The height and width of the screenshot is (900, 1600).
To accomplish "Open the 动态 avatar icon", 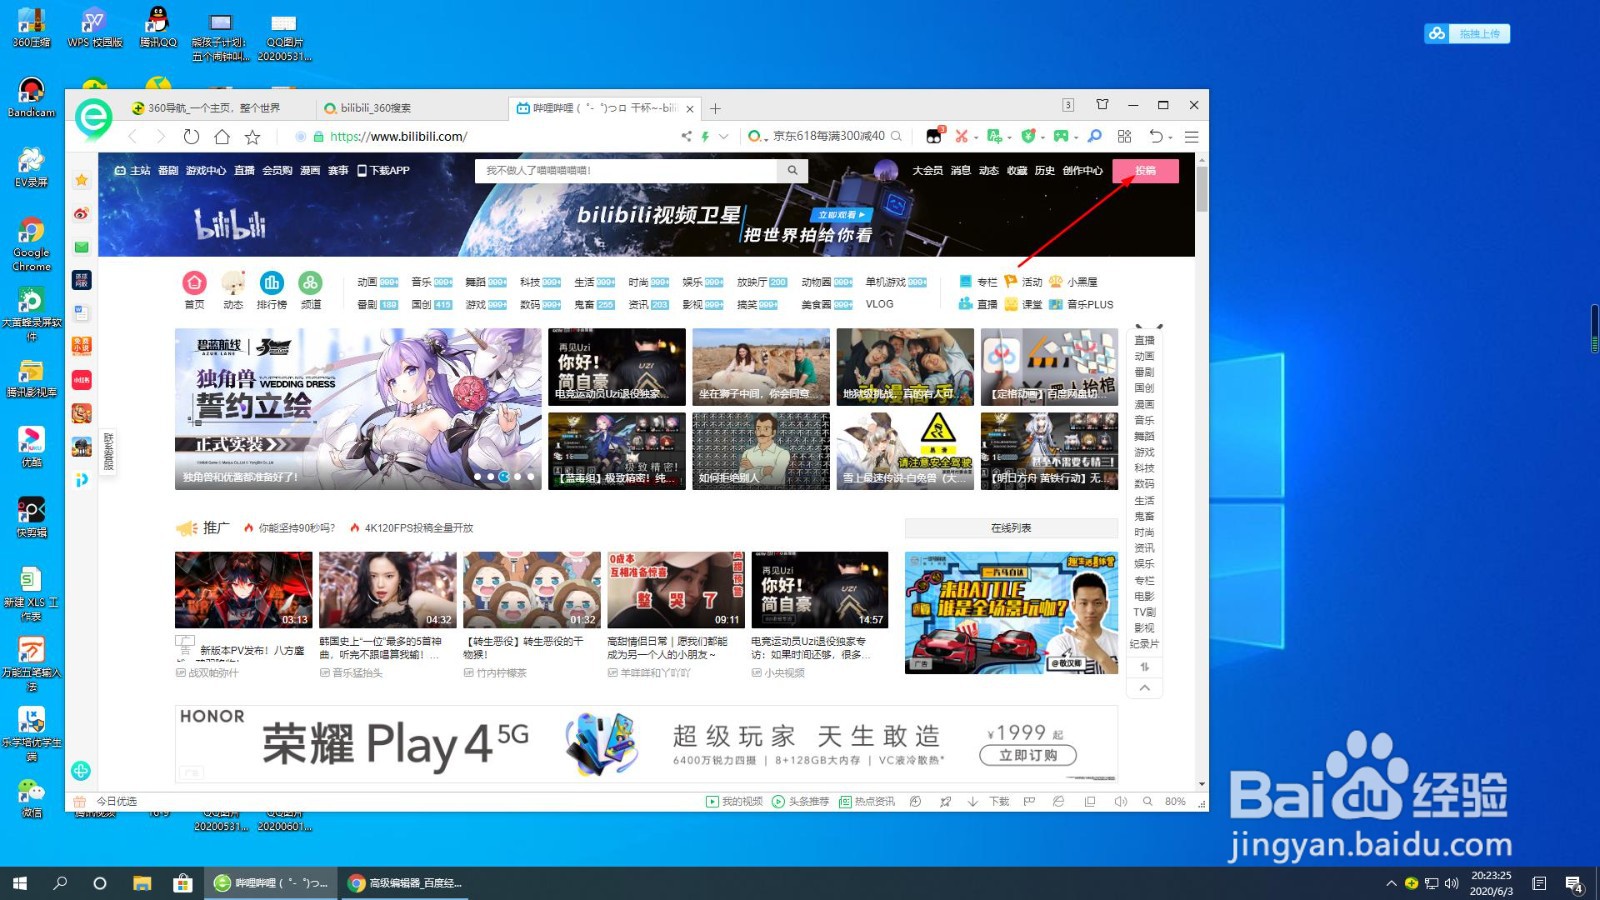I will coord(233,283).
